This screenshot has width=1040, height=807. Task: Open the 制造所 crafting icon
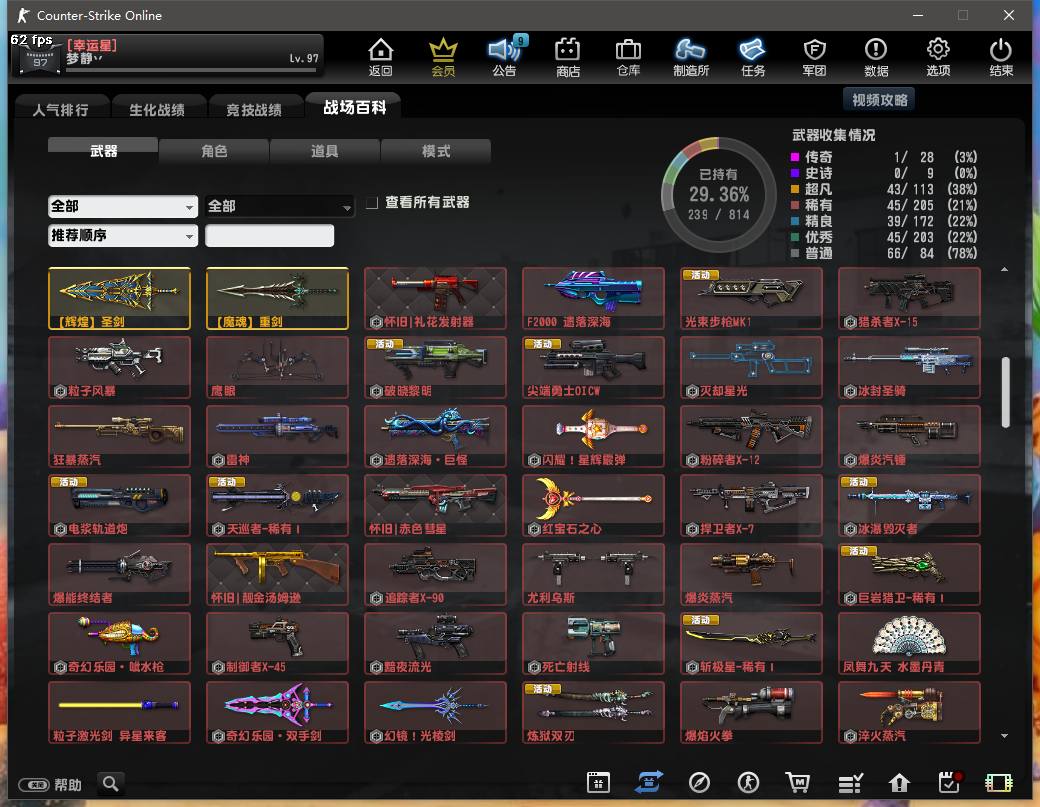pos(690,56)
